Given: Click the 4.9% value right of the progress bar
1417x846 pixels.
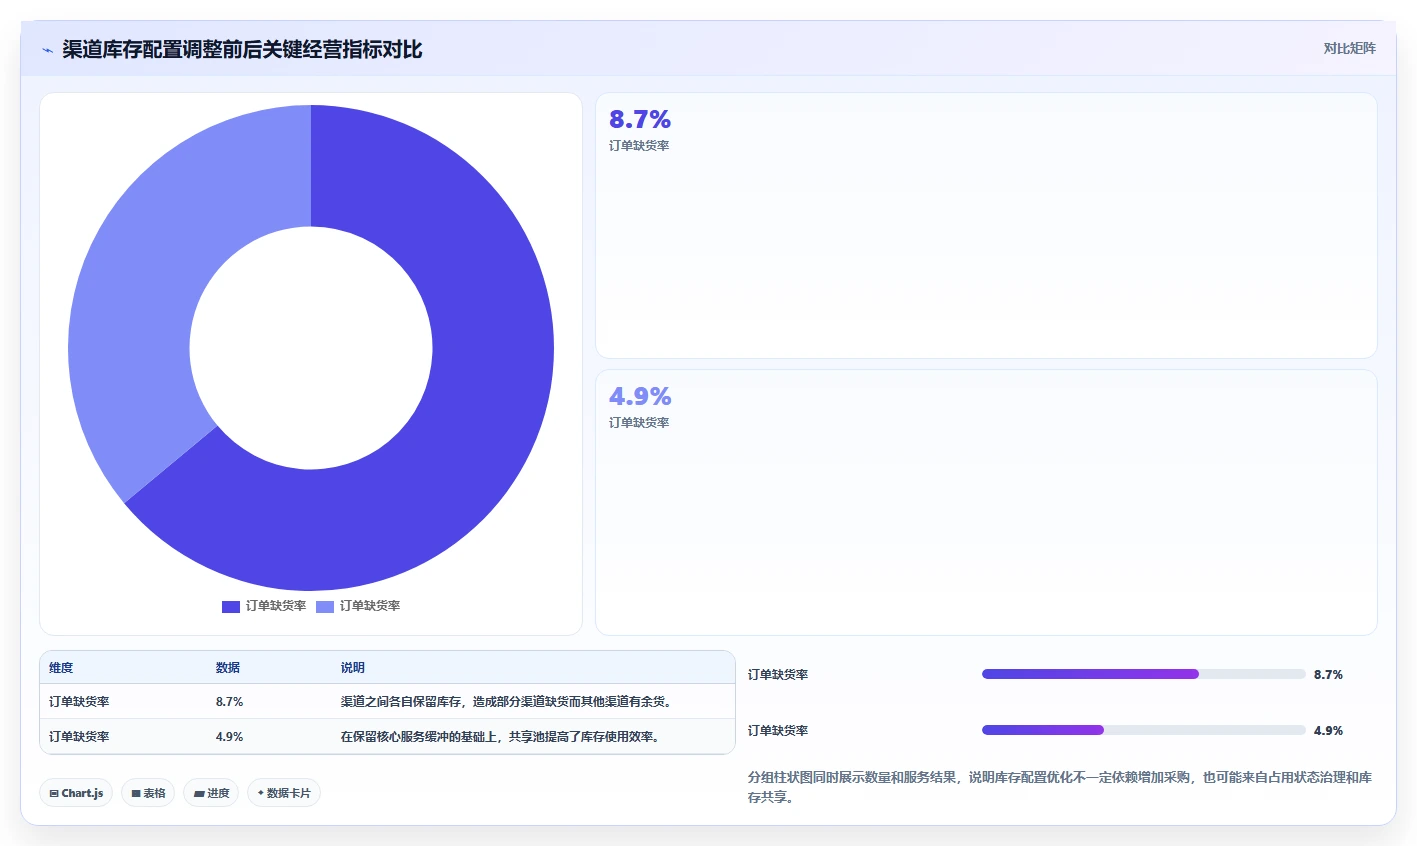Looking at the screenshot, I should [1328, 731].
